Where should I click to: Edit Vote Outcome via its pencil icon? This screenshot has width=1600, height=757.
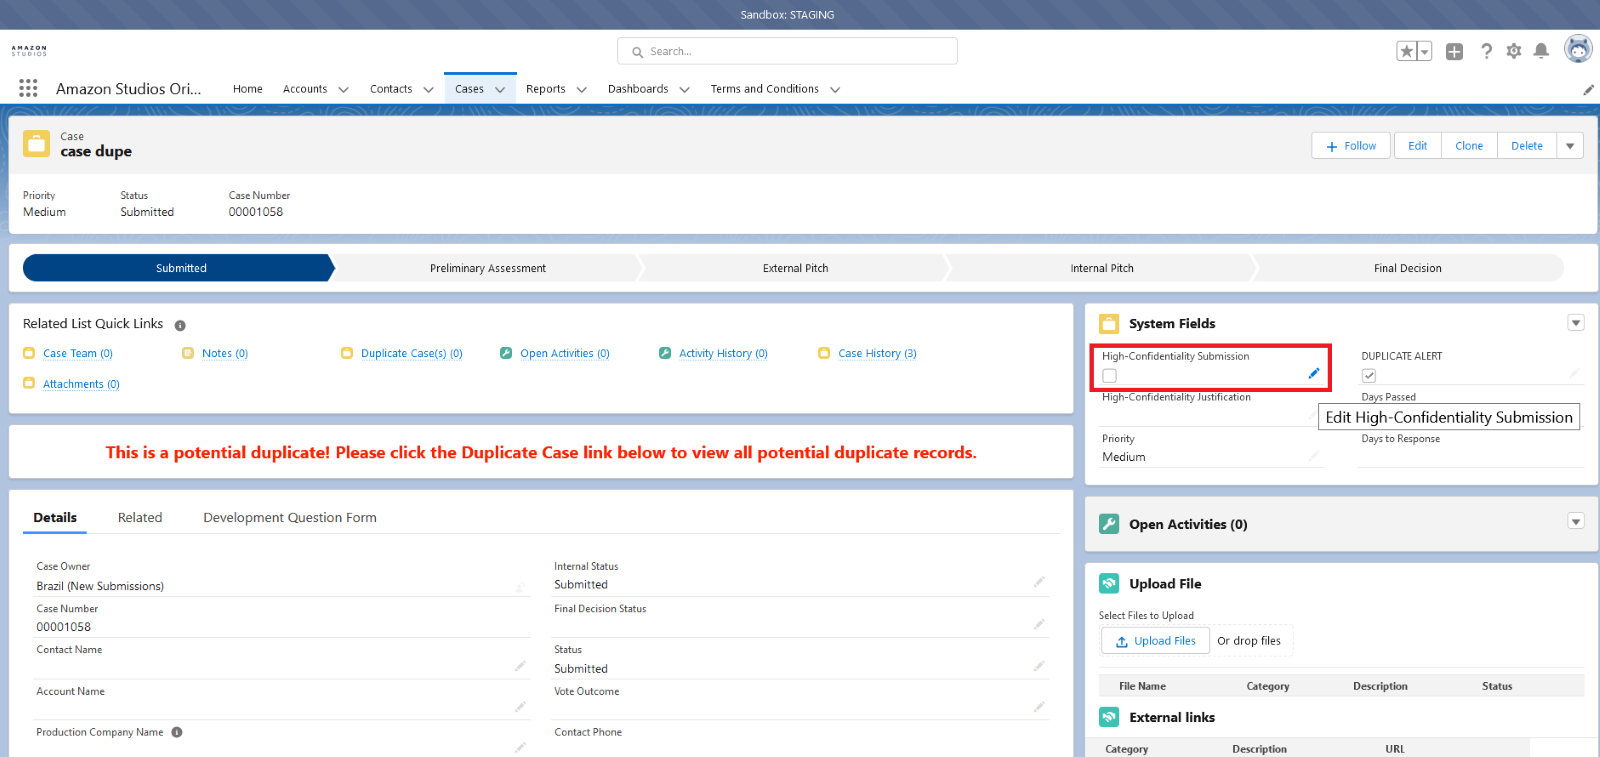click(1039, 707)
